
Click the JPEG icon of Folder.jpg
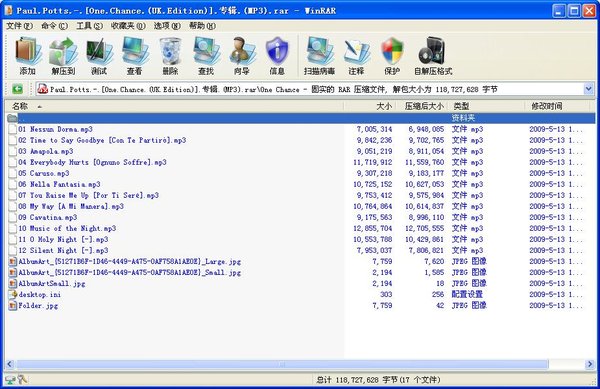tap(13, 306)
